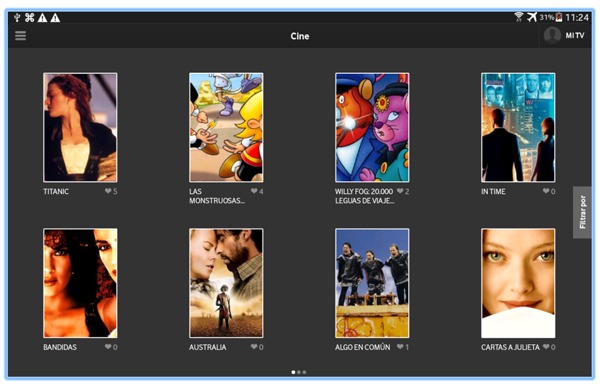Like Cartas a Julieta with heart
Viewport: 600px width, 386px height.
(546, 347)
